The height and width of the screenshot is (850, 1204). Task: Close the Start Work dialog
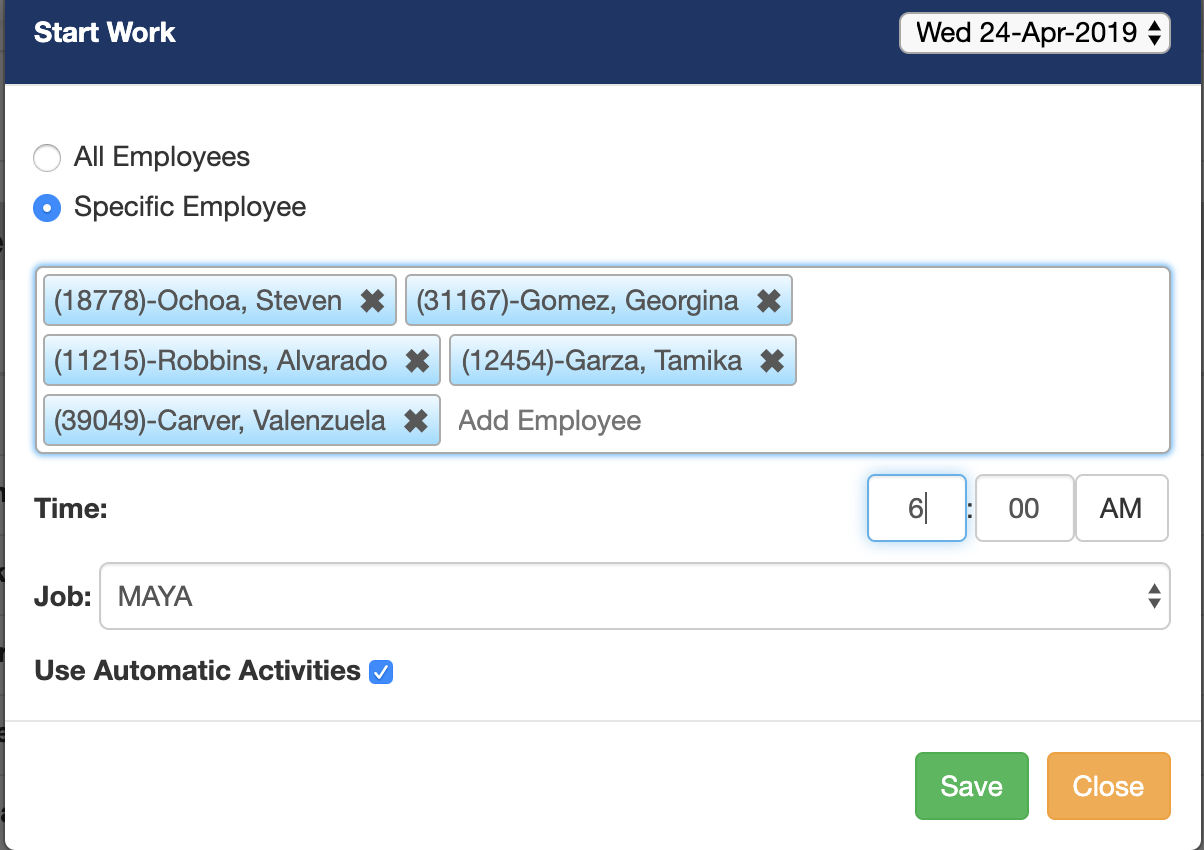coord(1108,786)
